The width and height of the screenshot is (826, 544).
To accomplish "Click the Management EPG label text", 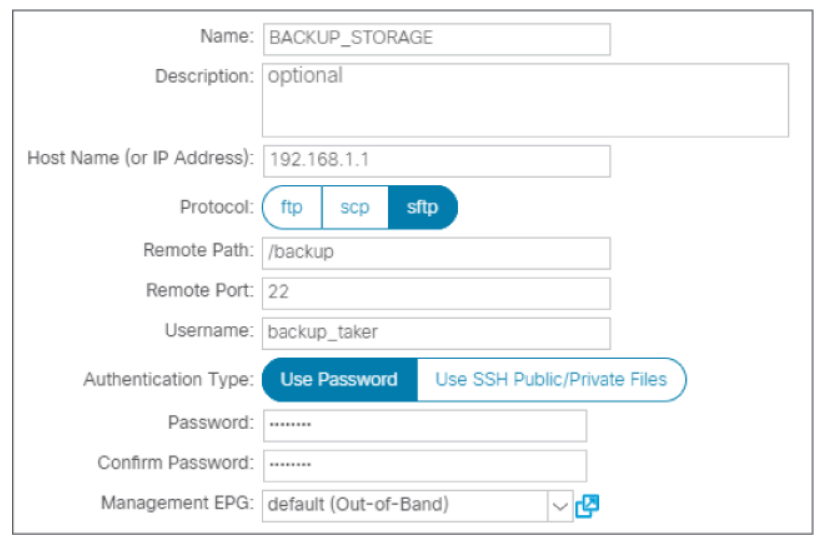I will pos(178,502).
